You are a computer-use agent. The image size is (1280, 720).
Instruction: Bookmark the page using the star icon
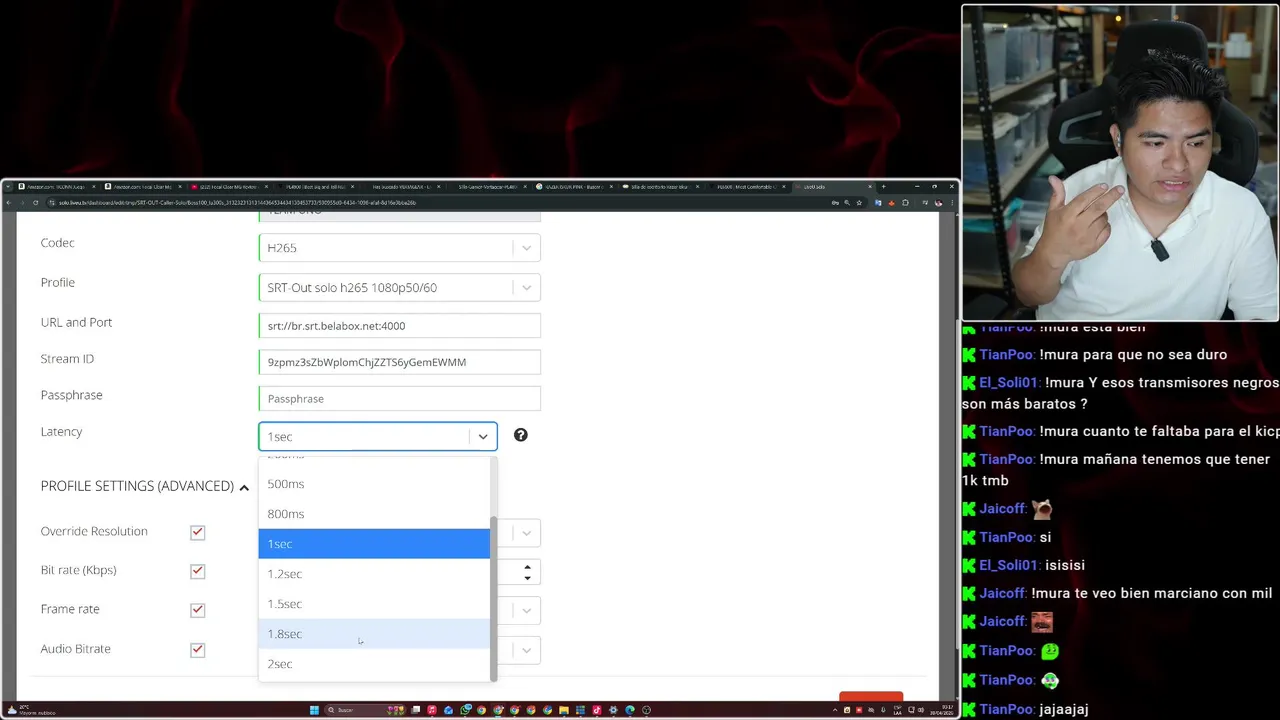coord(858,203)
